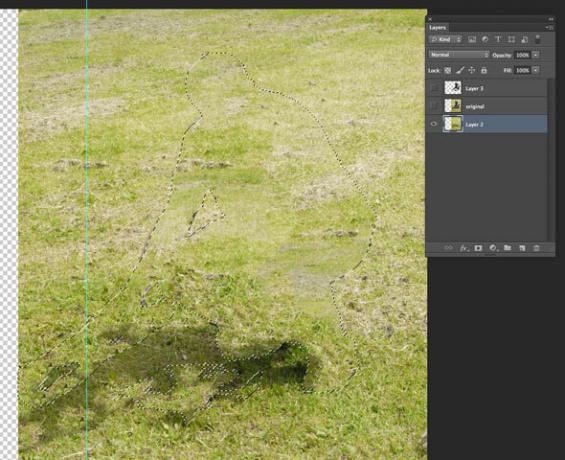Create a new layer group
Viewport: 565px width, 460px height.
click(x=507, y=248)
